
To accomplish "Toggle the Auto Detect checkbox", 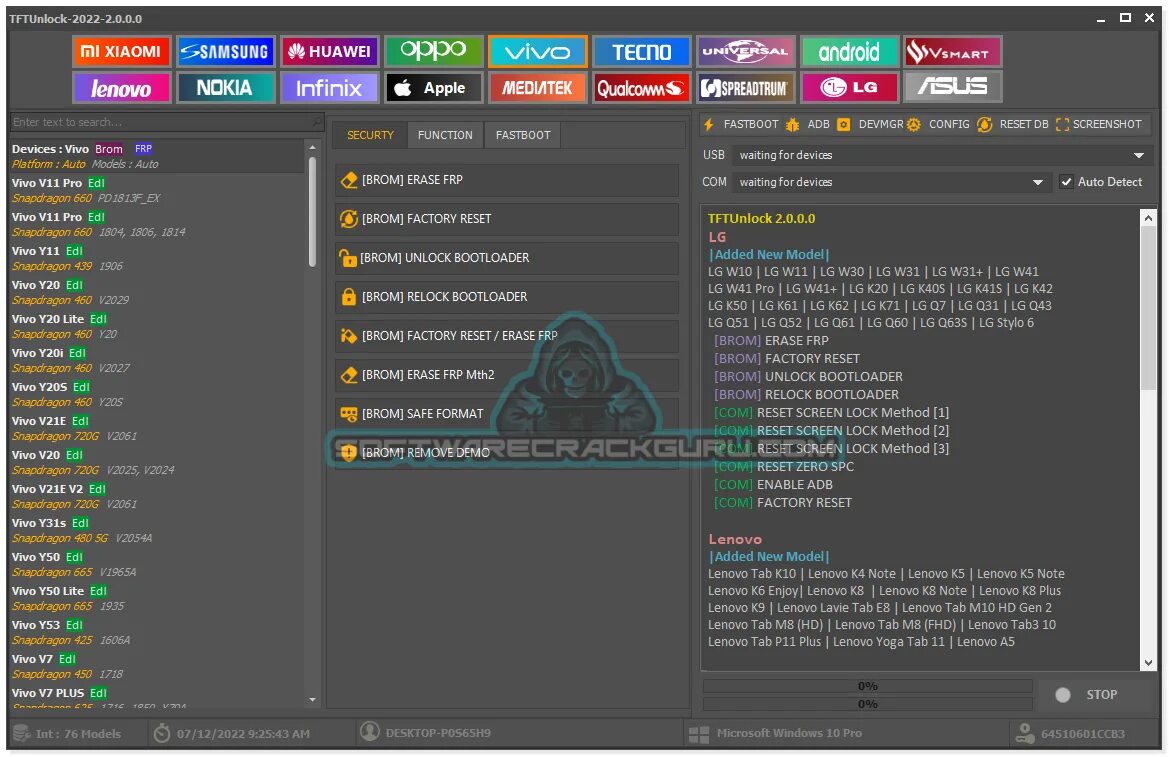I will click(1067, 182).
